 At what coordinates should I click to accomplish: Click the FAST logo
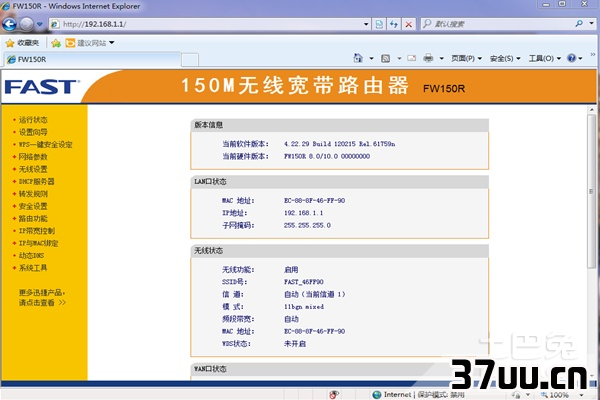pyautogui.click(x=42, y=87)
